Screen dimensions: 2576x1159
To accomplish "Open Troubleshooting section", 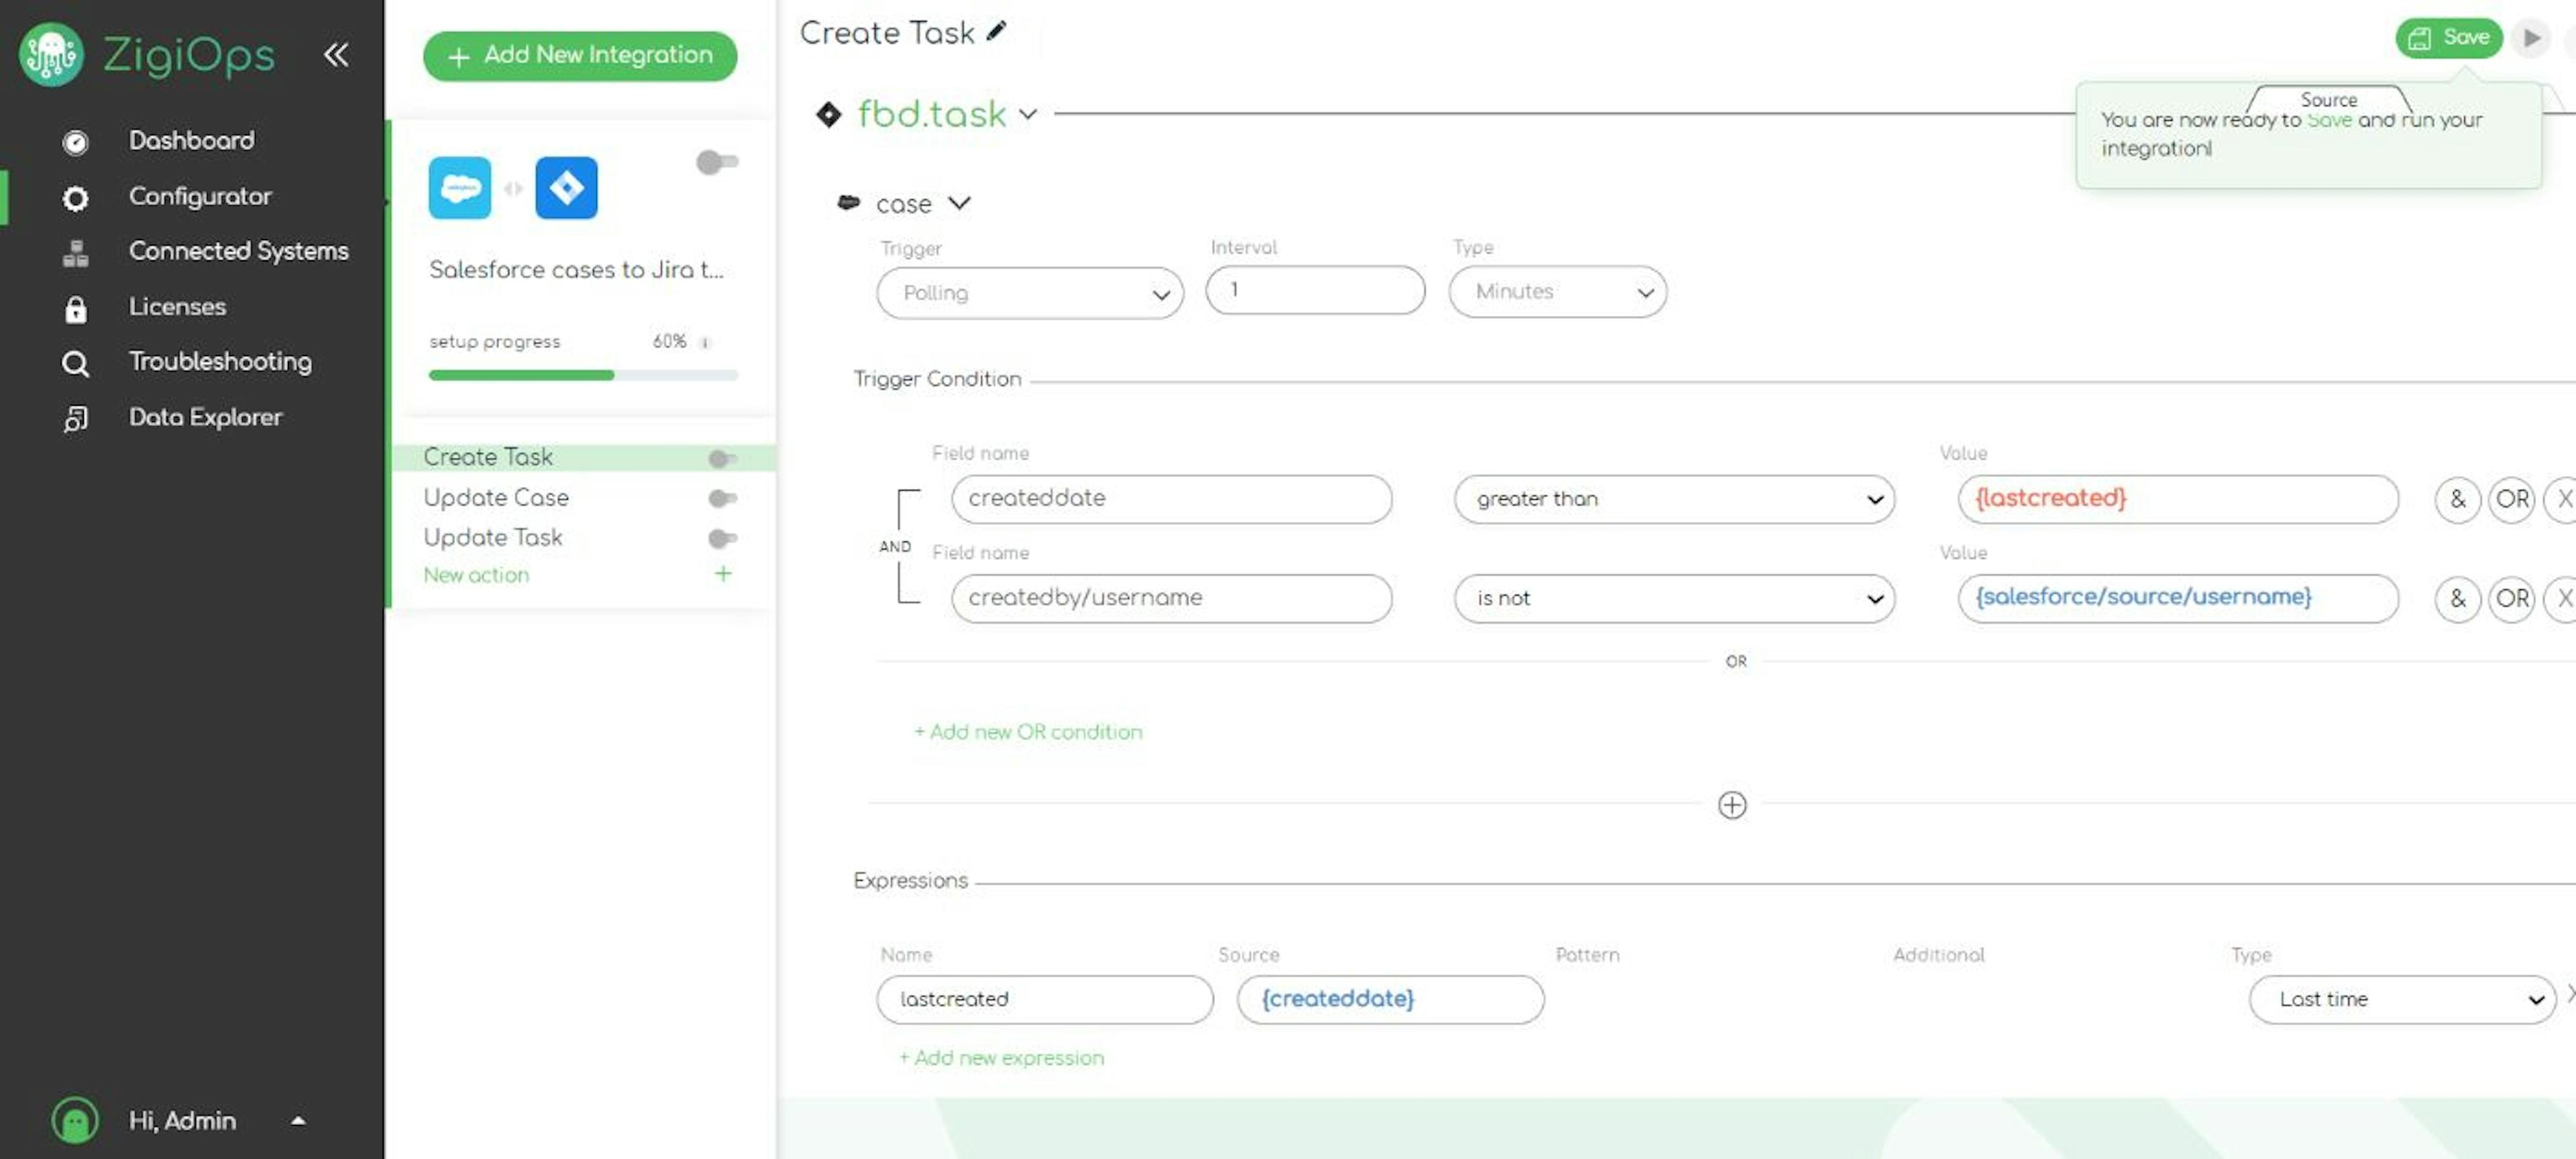I will tap(220, 361).
